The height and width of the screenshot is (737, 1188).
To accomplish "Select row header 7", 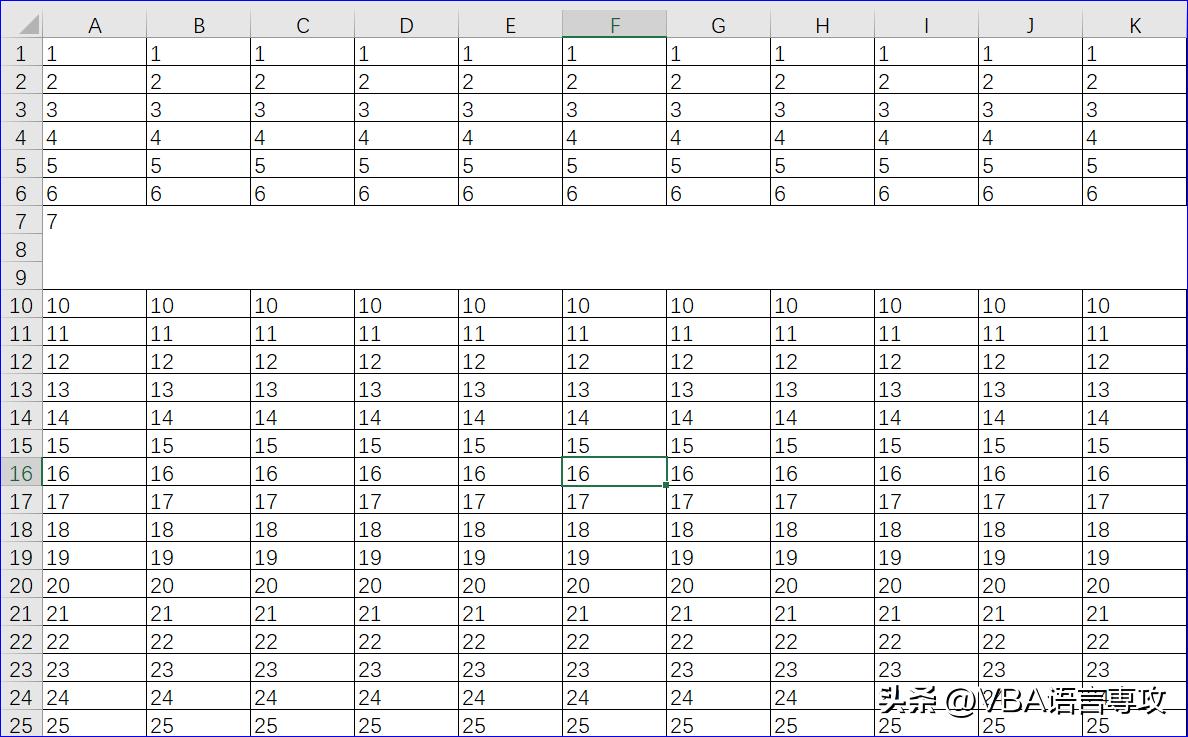I will pos(21,221).
